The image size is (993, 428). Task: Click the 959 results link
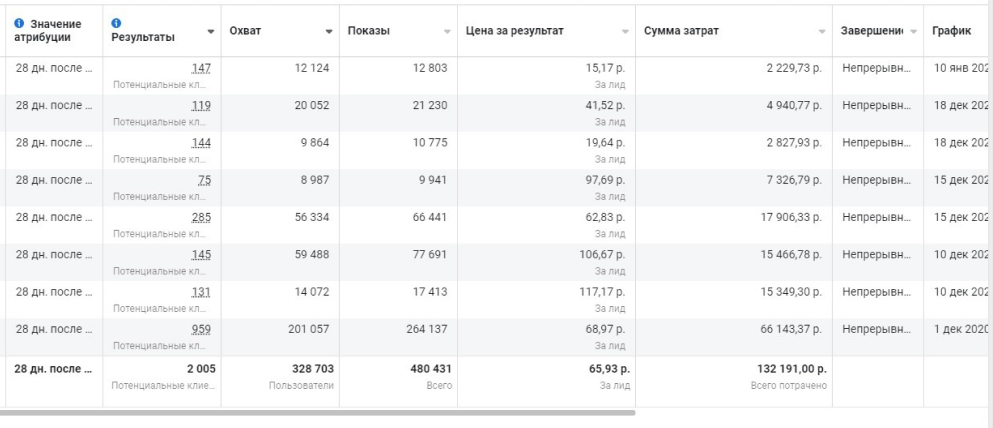tap(203, 330)
